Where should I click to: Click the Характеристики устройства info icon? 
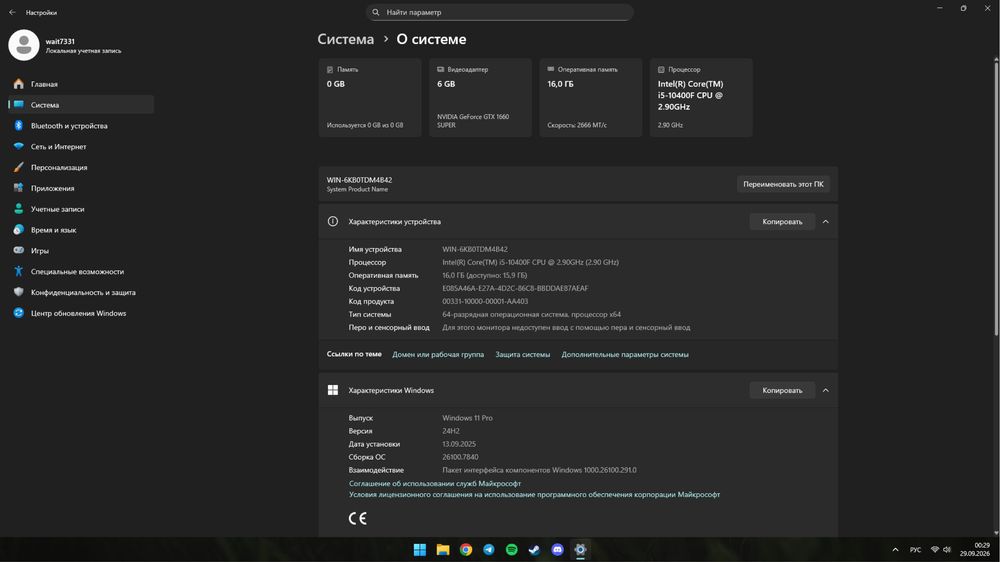[333, 221]
